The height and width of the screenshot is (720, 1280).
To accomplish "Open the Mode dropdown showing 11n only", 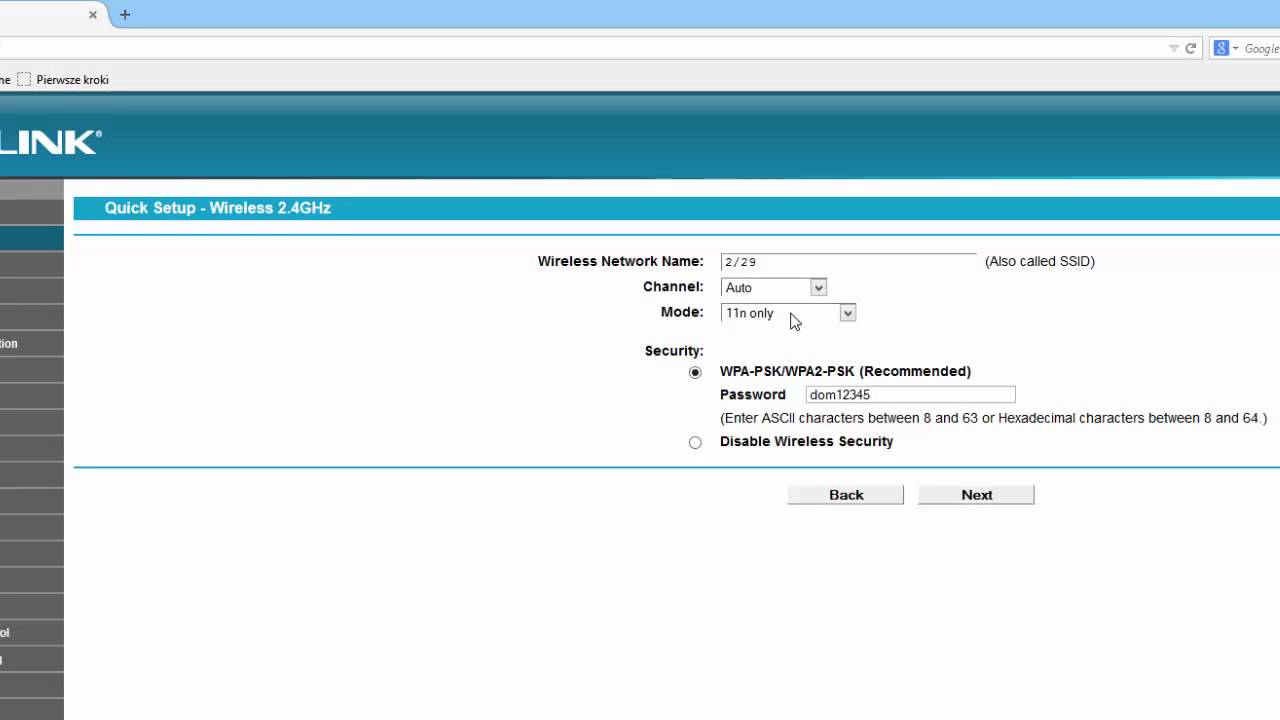I will tap(788, 313).
